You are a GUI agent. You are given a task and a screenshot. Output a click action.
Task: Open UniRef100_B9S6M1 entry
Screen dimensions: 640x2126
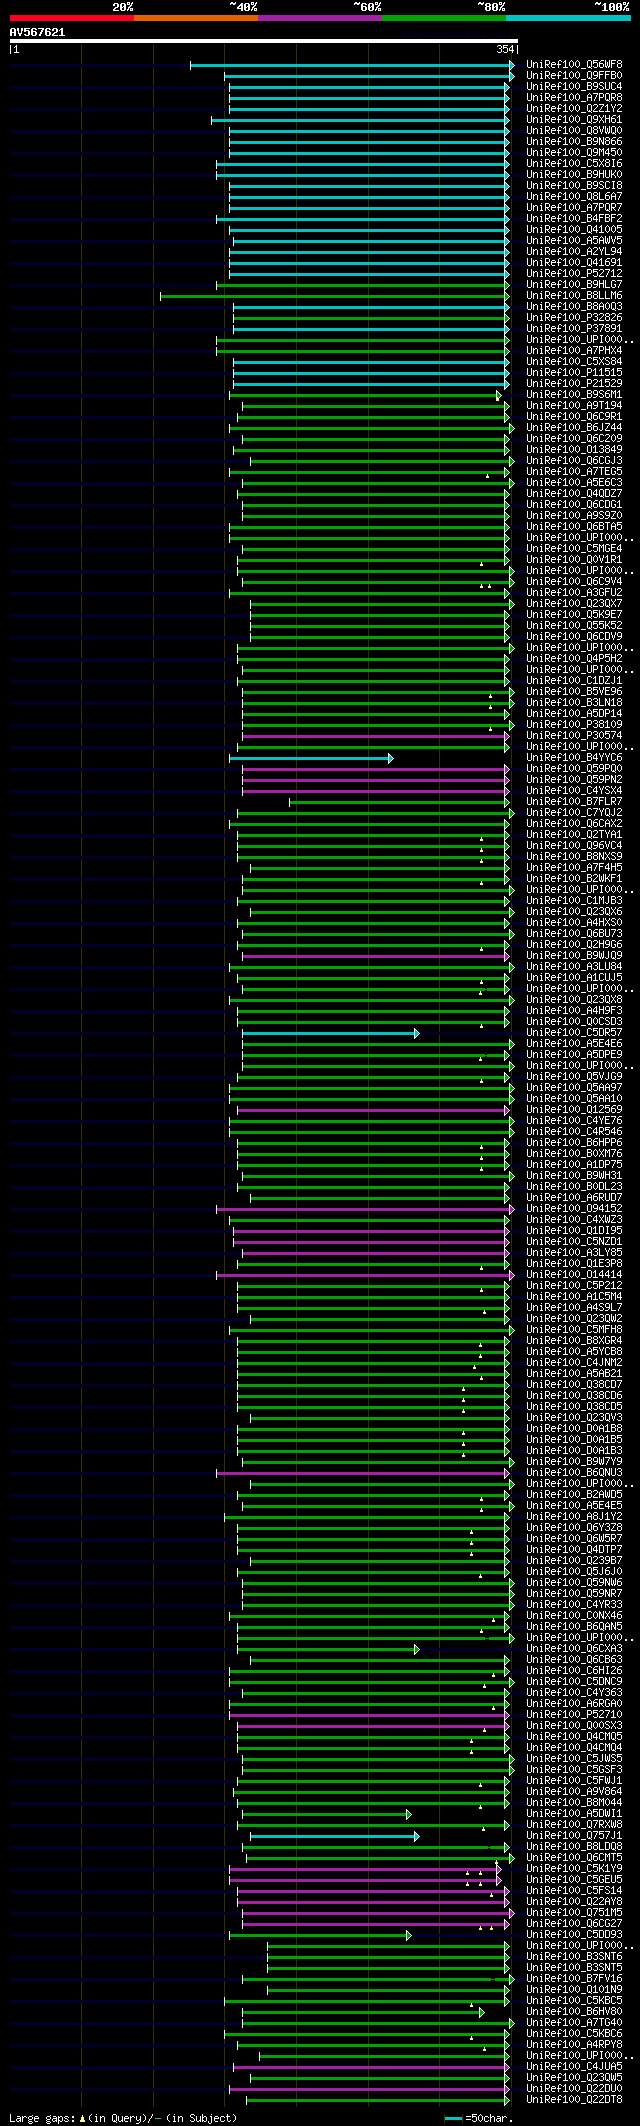[x=574, y=395]
